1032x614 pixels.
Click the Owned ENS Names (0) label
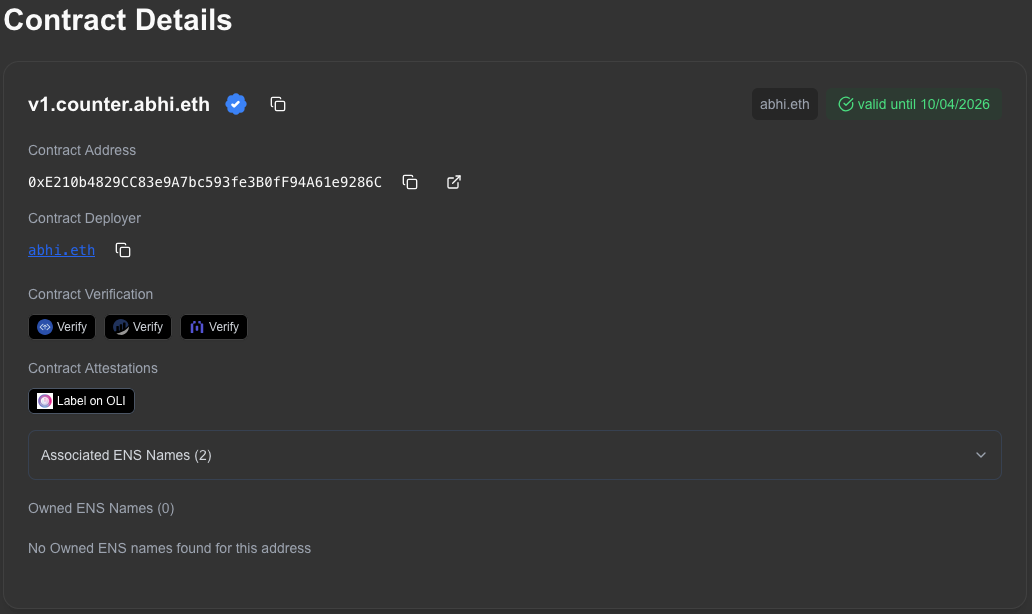[x=101, y=508]
